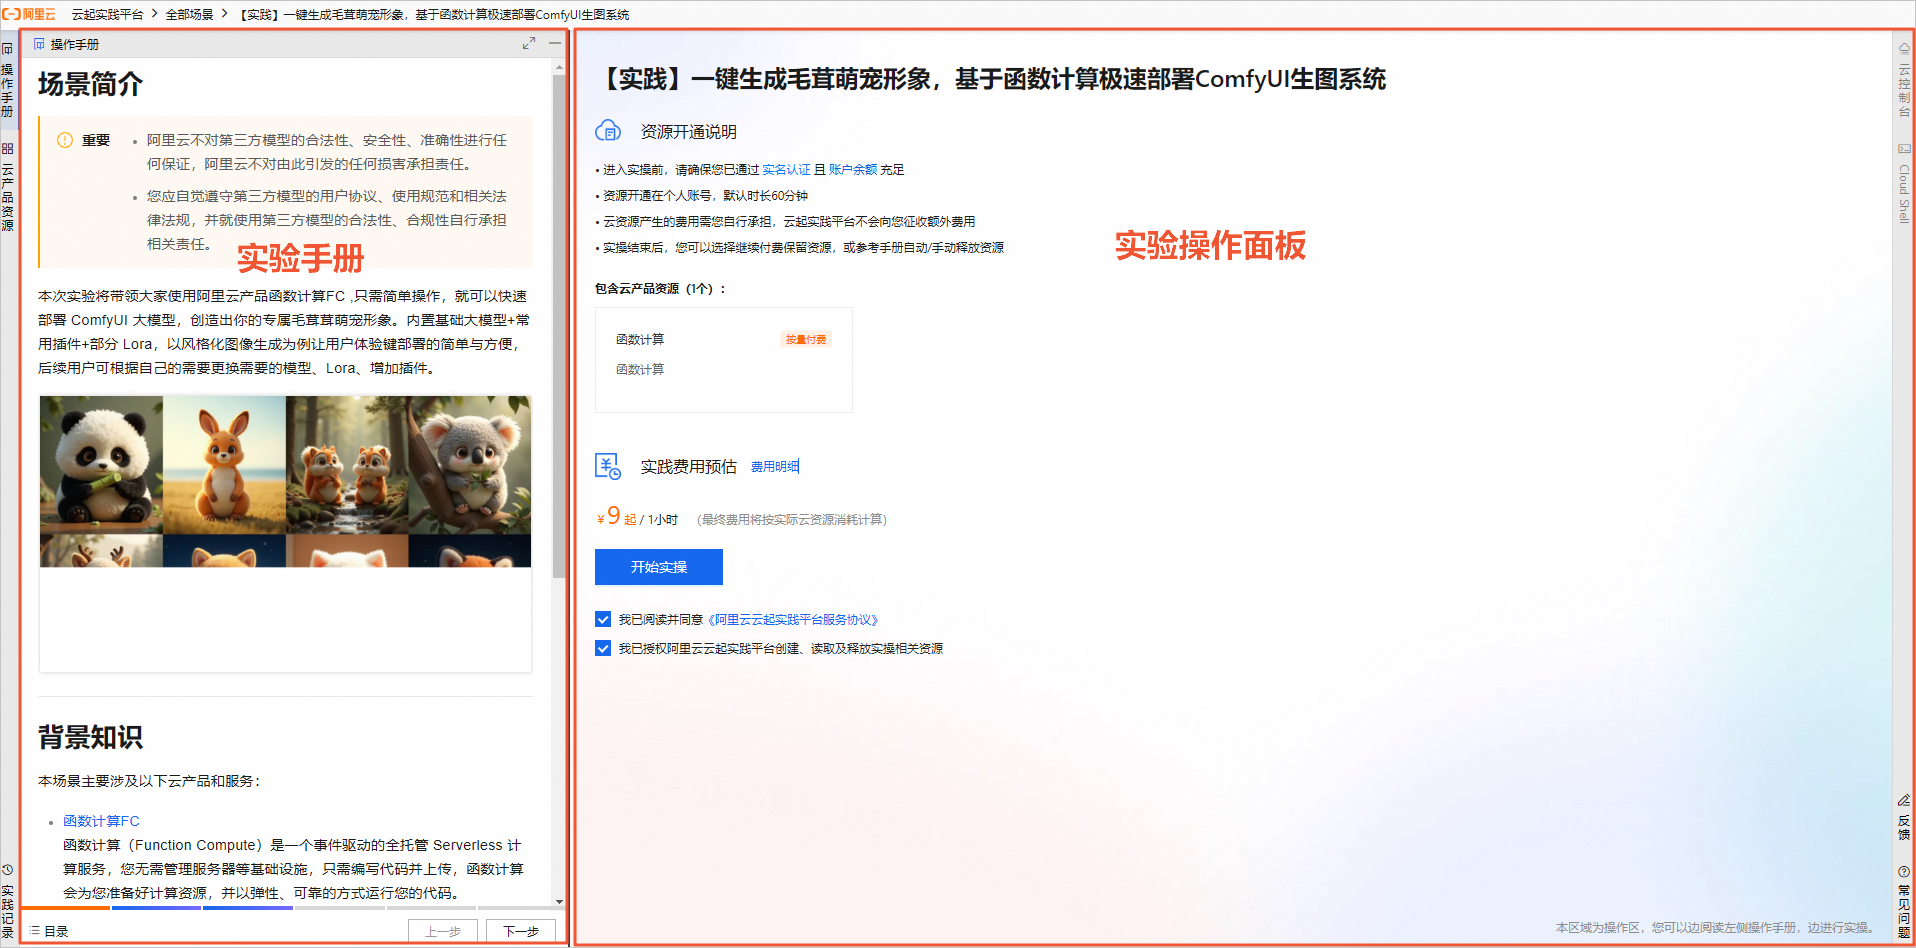This screenshot has width=1916, height=948.
Task: Go to 全部场景 in the breadcrumb
Action: (x=189, y=14)
